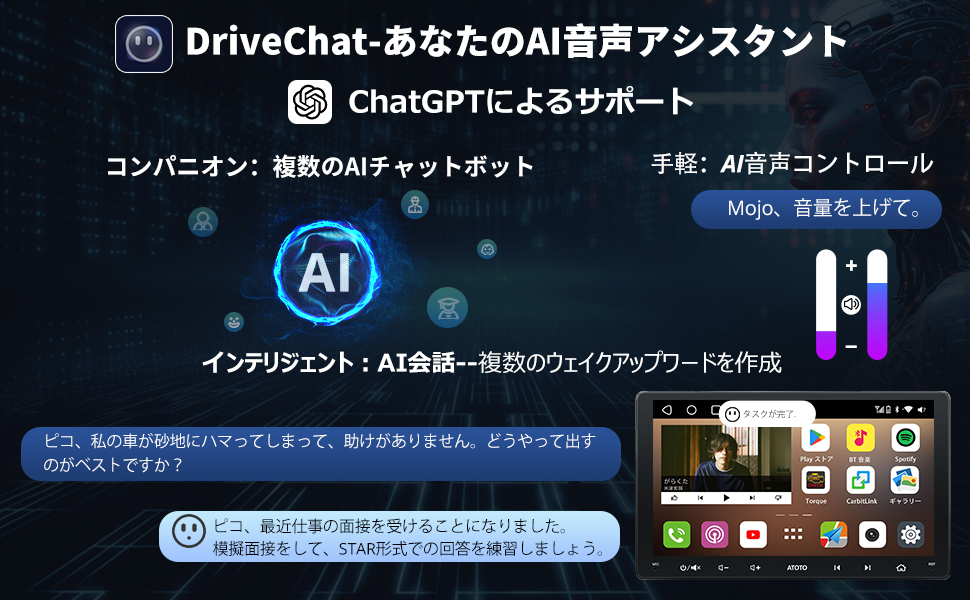Tap the Android home circle button
Viewport: 970px width, 600px height.
pyautogui.click(x=692, y=410)
